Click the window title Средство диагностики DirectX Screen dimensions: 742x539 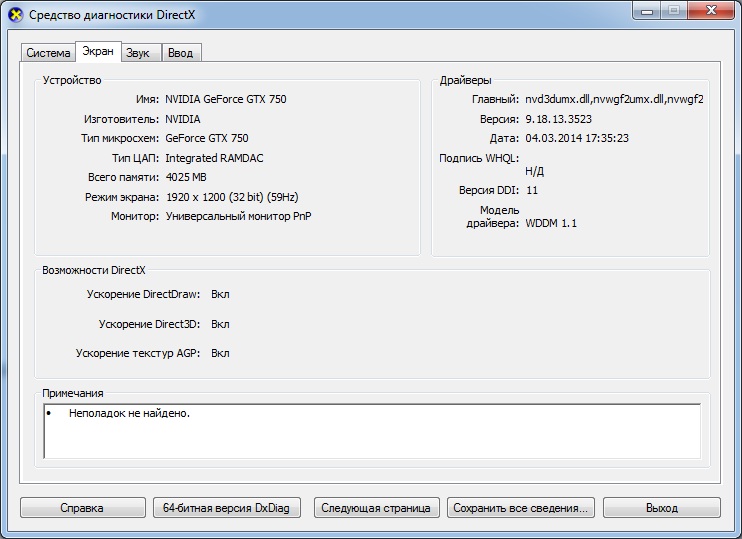112,15
